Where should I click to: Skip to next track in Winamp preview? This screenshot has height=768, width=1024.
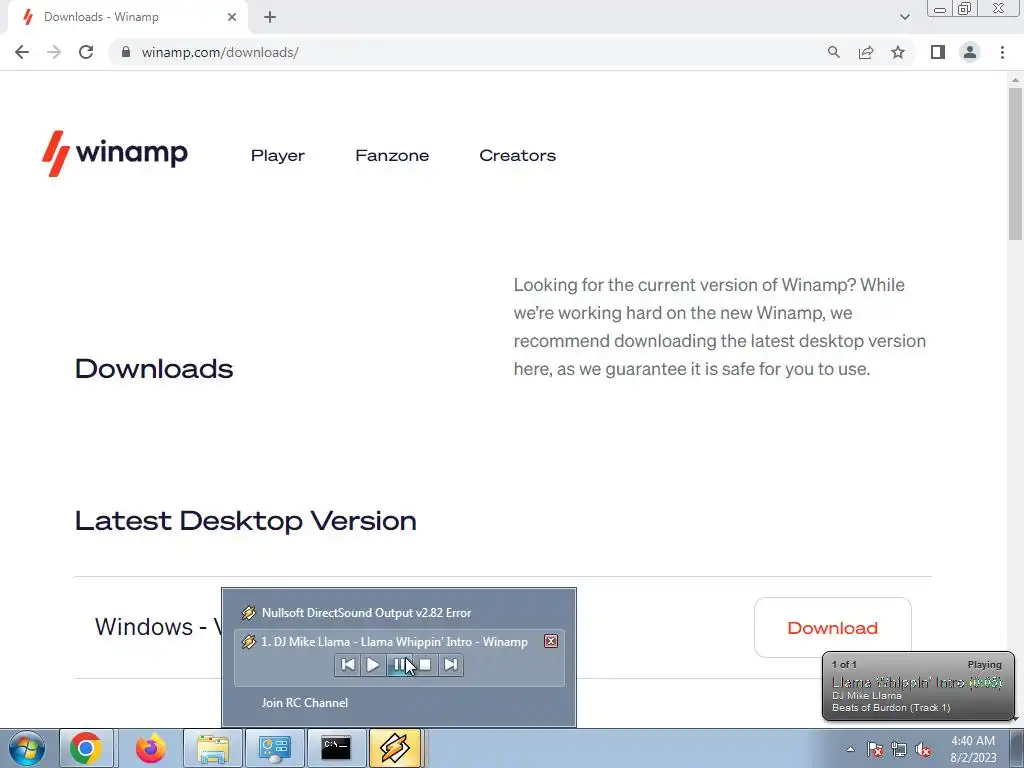click(451, 665)
